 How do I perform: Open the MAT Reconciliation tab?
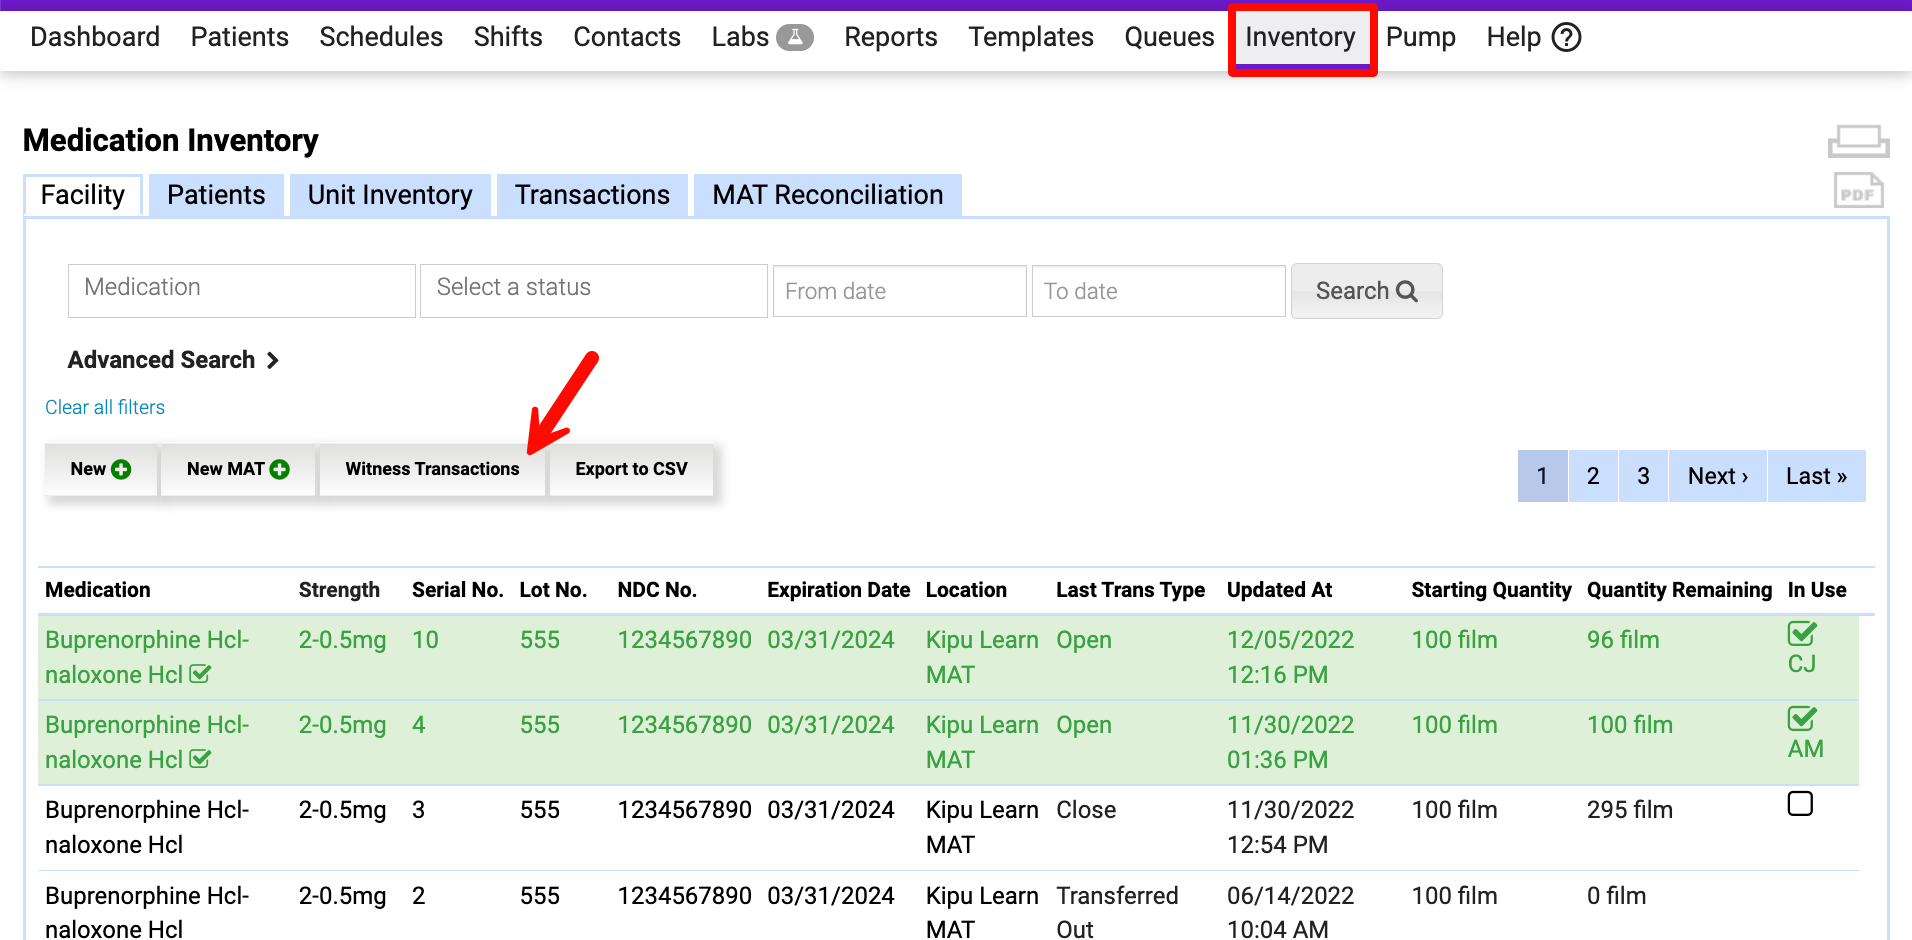[826, 194]
